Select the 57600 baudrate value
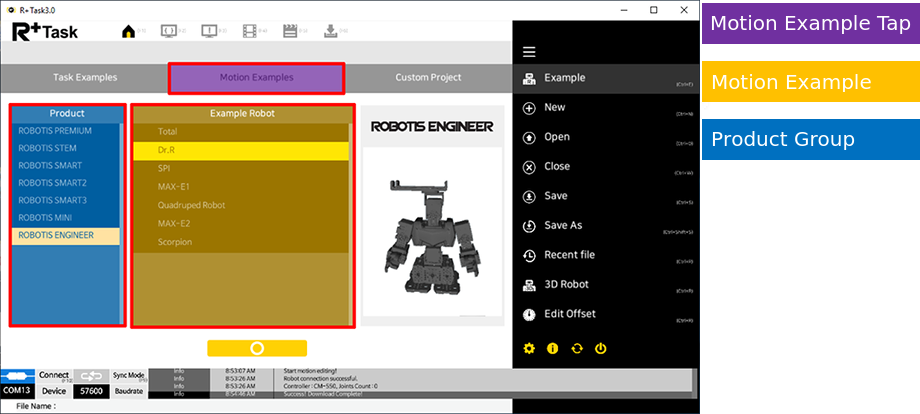Screen dimensions: 920x414 91,391
